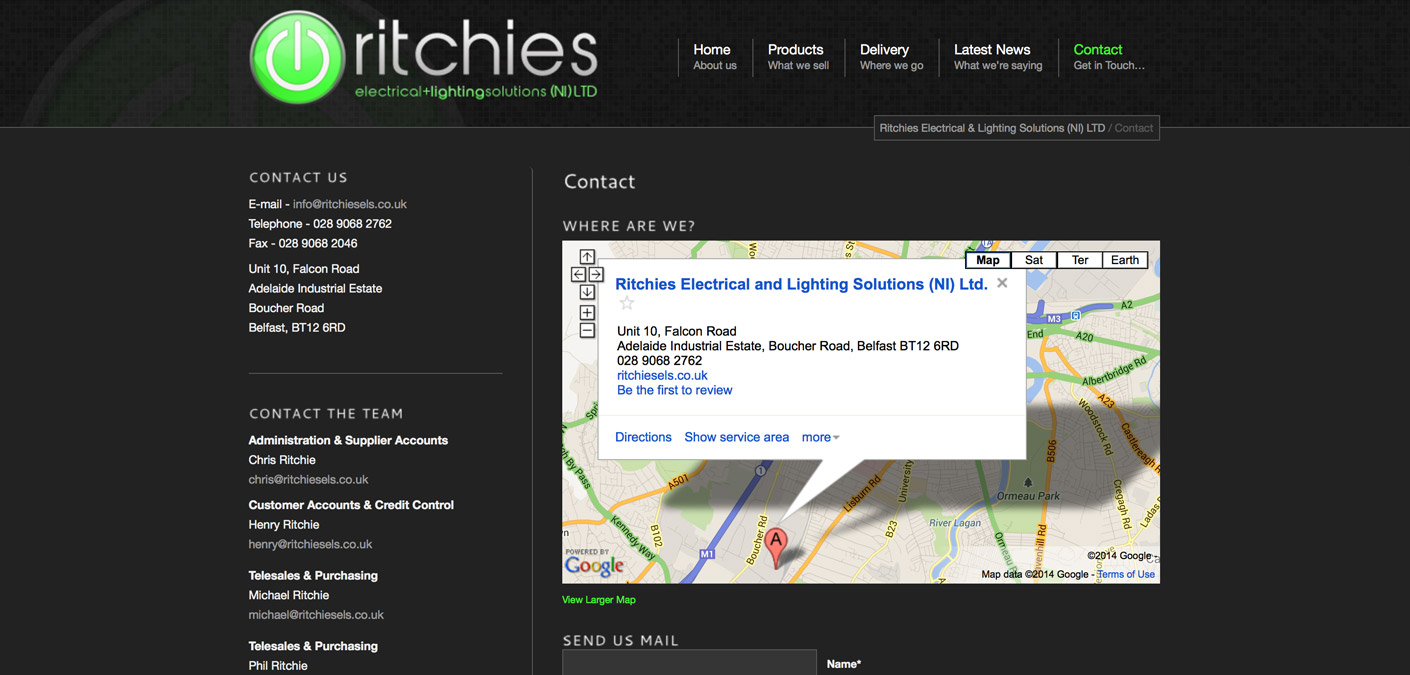
Task: Click the green power logo icon
Action: [x=297, y=58]
